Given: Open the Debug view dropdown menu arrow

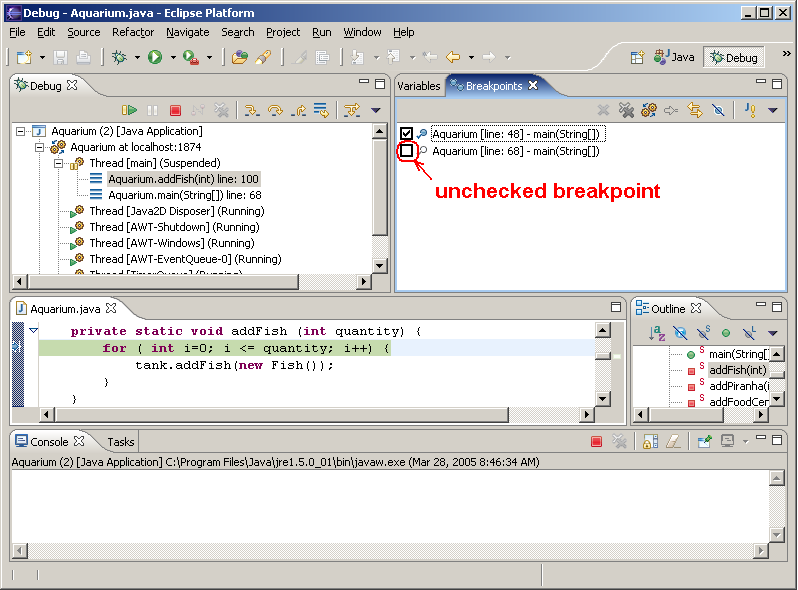Looking at the screenshot, I should pyautogui.click(x=376, y=110).
